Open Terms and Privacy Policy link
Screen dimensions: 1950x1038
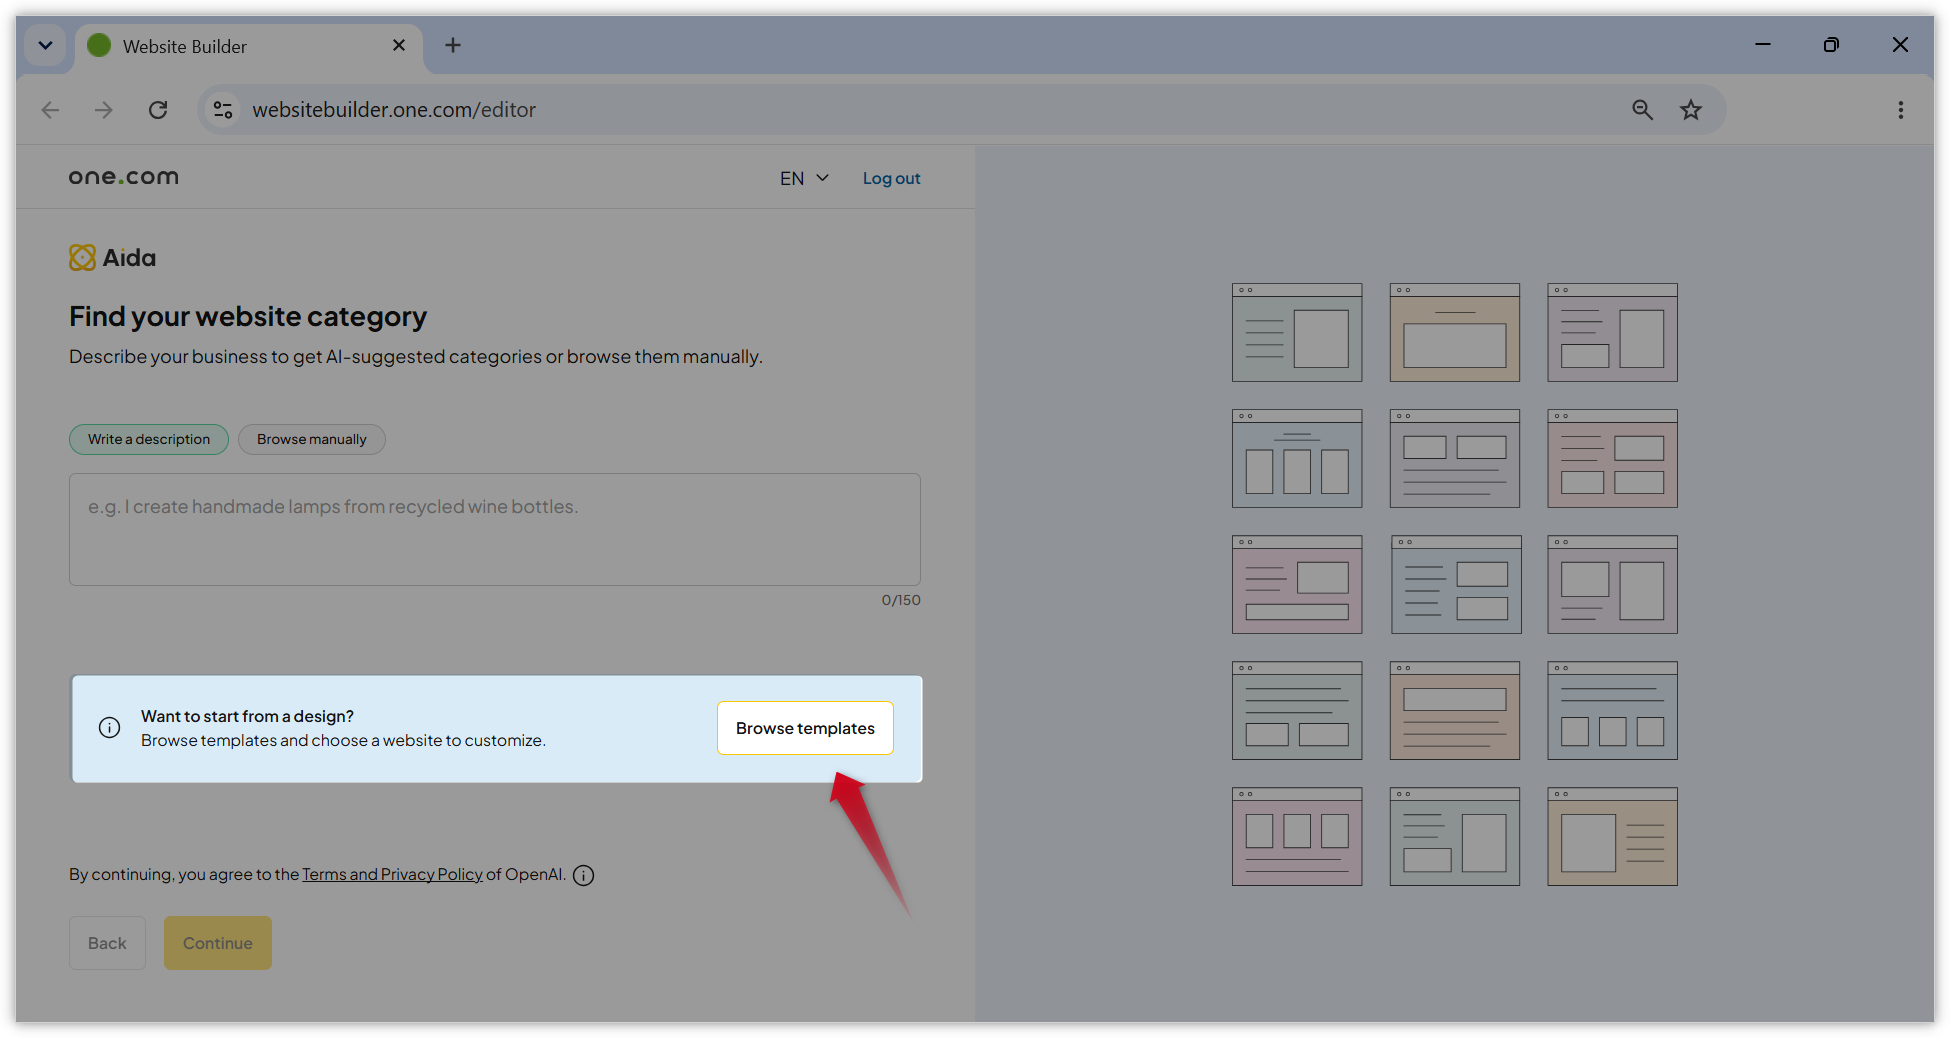(x=392, y=874)
